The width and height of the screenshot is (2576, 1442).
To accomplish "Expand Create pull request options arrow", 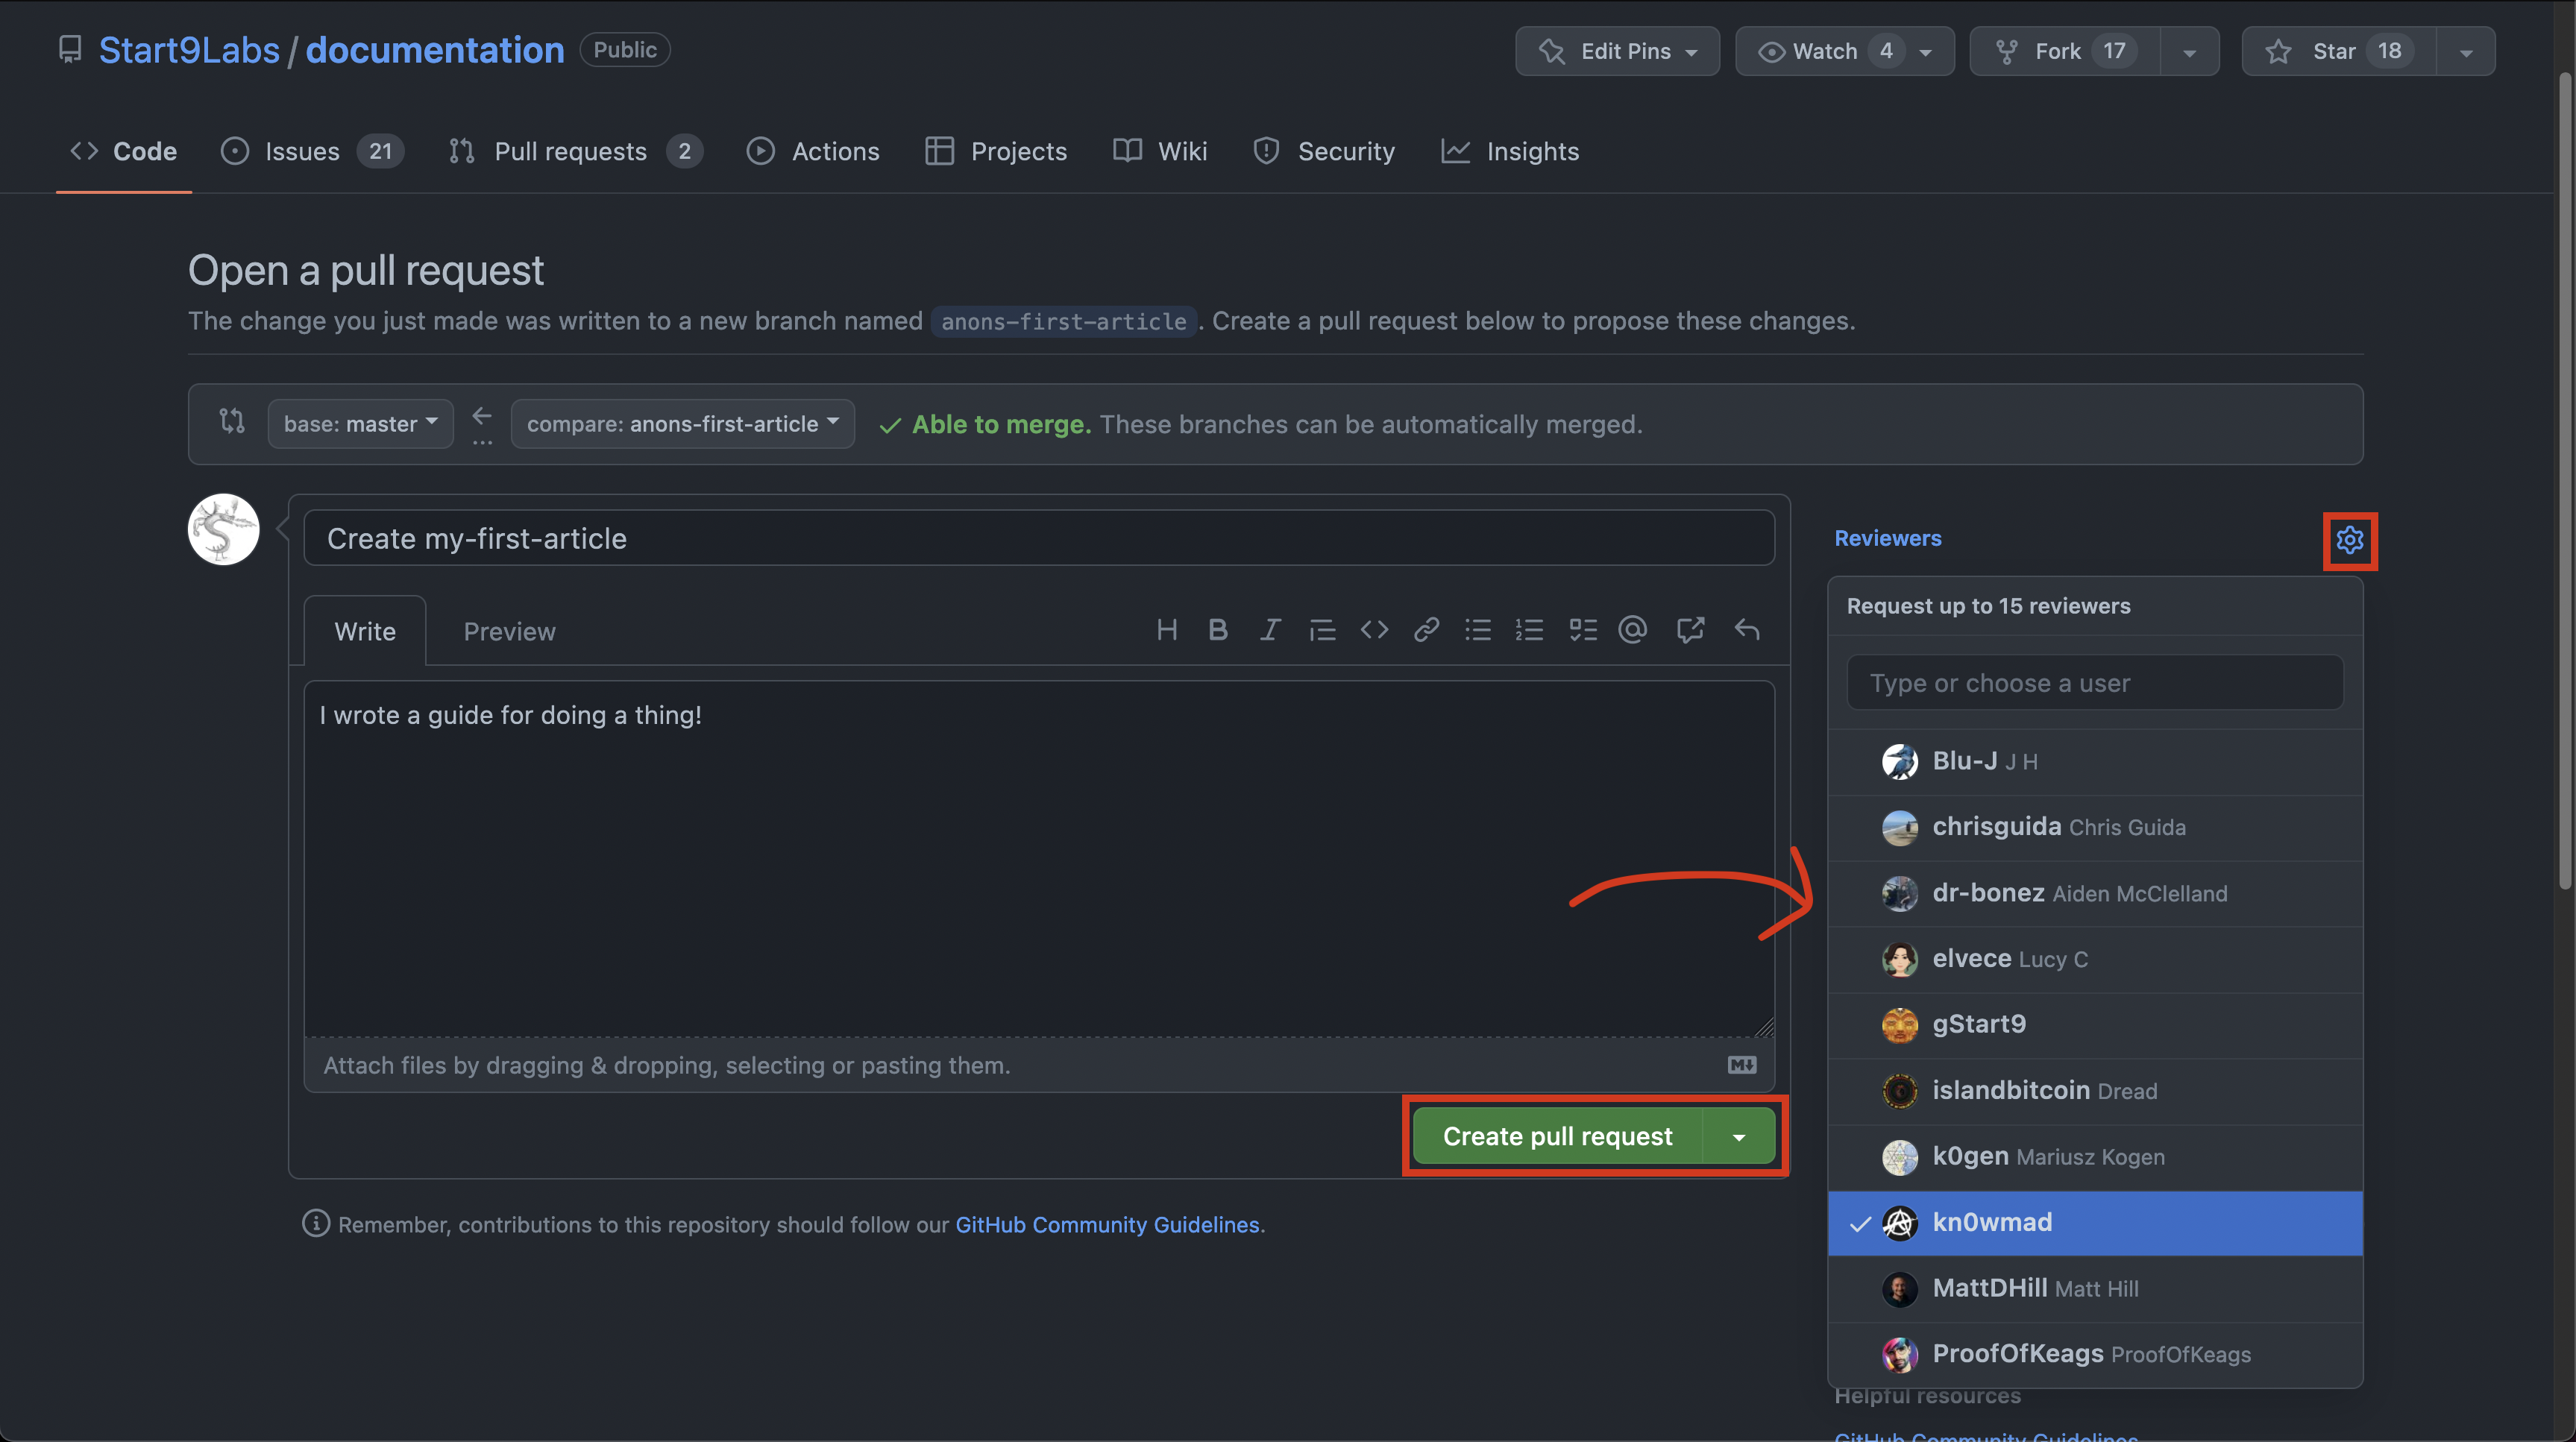I will [x=1739, y=1137].
